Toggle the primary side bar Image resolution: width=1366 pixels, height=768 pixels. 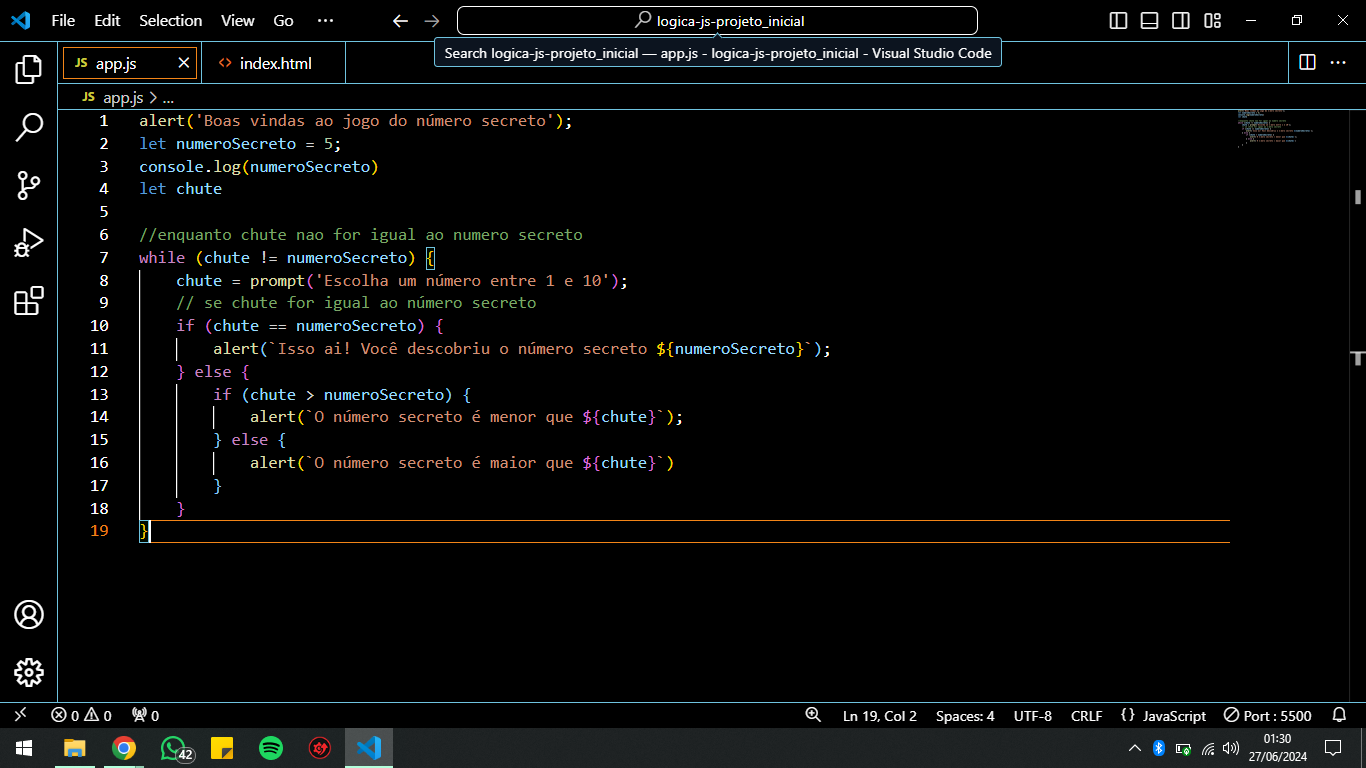1119,20
